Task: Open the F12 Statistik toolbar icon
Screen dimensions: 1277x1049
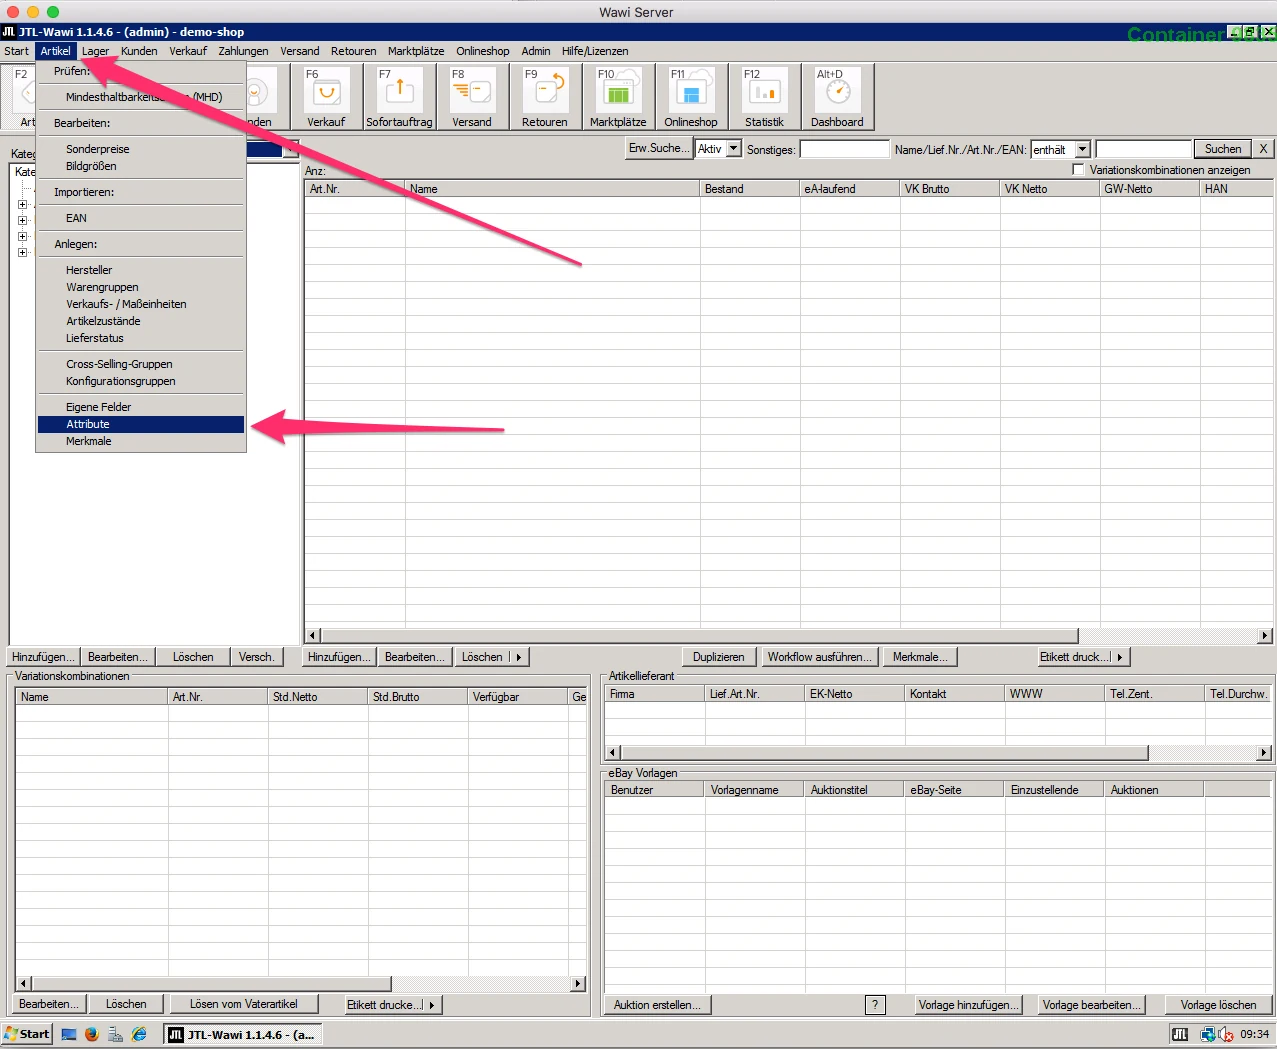Action: 764,97
